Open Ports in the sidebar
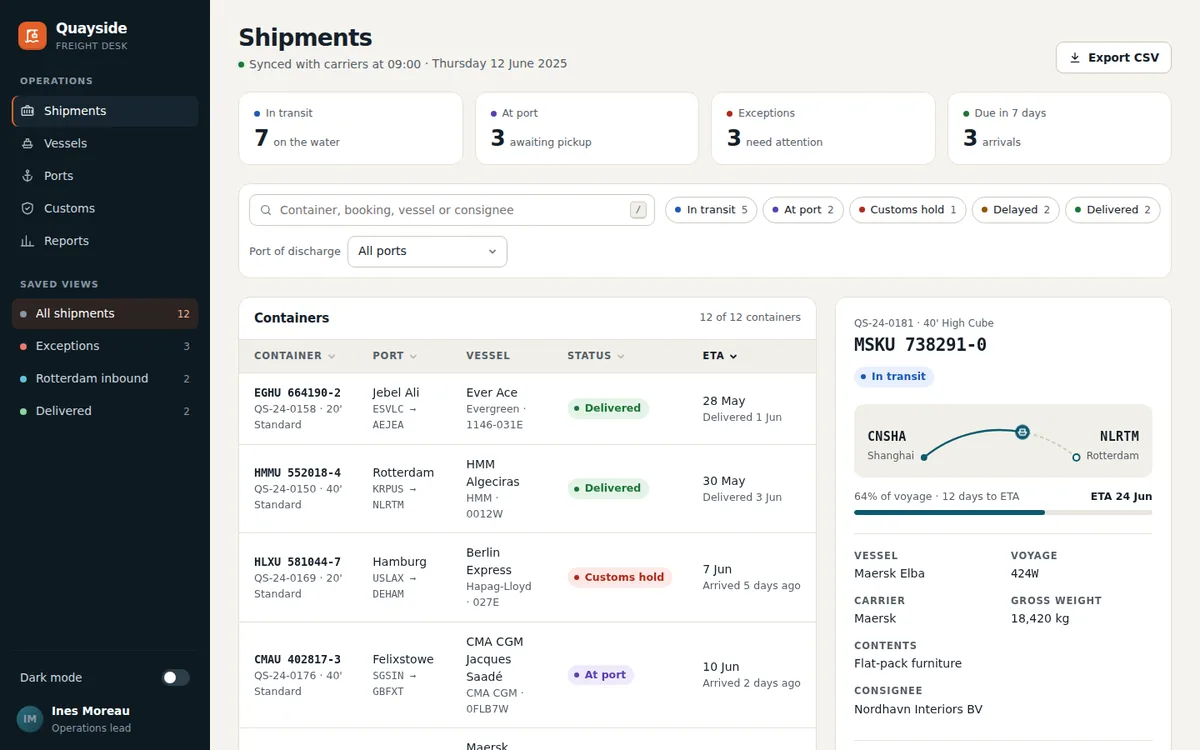Image resolution: width=1200 pixels, height=750 pixels. 105,176
